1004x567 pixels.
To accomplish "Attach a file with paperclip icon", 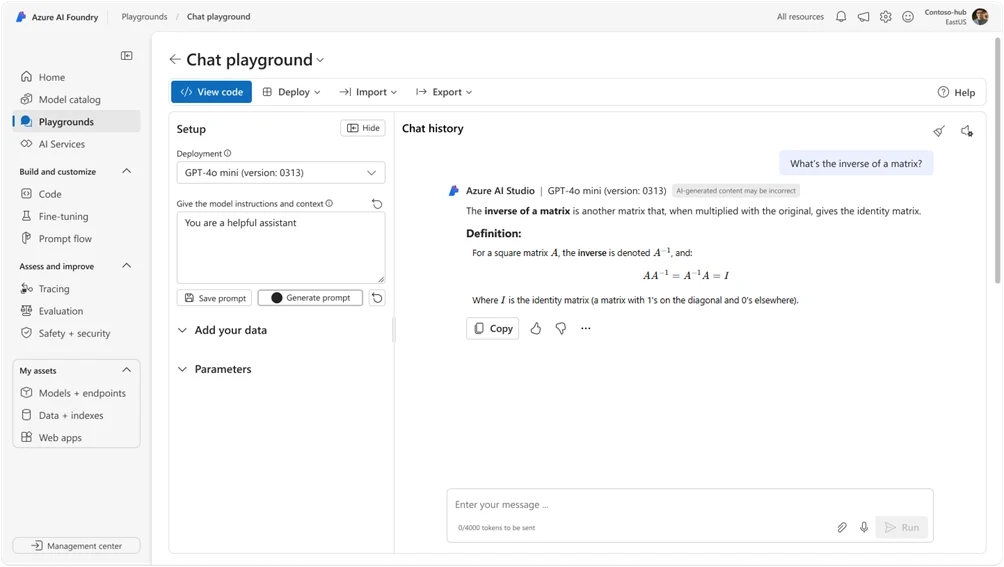I will click(x=842, y=527).
